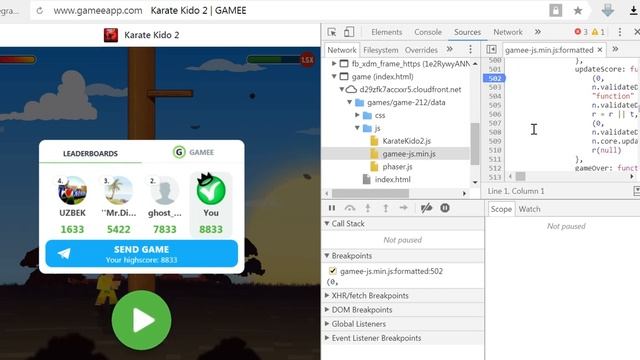Screen dimensions: 640x360
Task: Click the step into function icon
Action: point(368,208)
